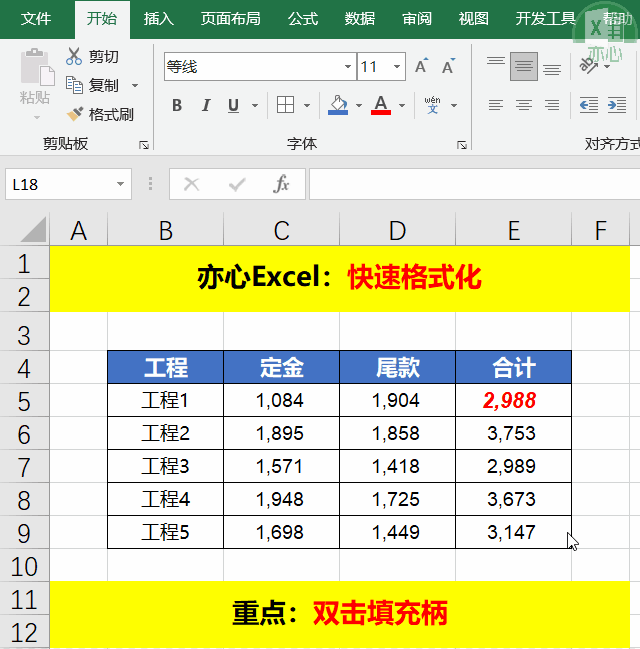This screenshot has width=640, height=649.
Task: Expand border options arrow
Action: point(307,106)
